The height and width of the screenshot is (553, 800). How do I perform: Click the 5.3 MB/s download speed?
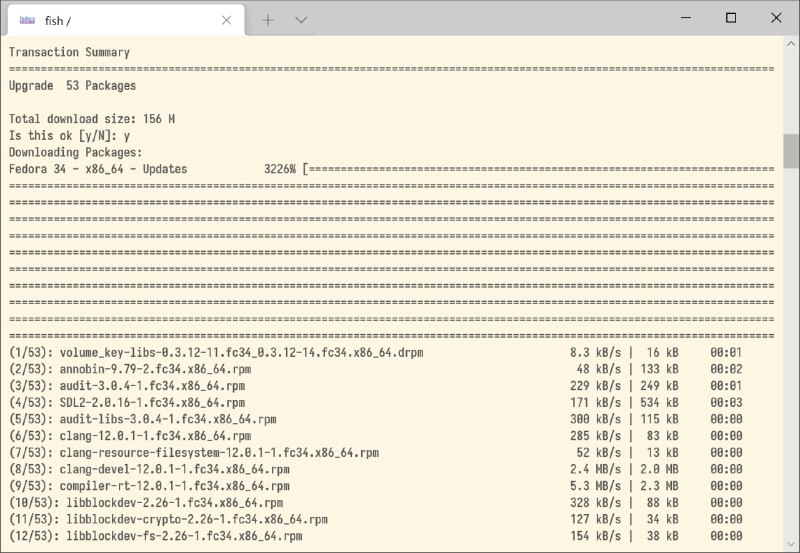click(595, 486)
